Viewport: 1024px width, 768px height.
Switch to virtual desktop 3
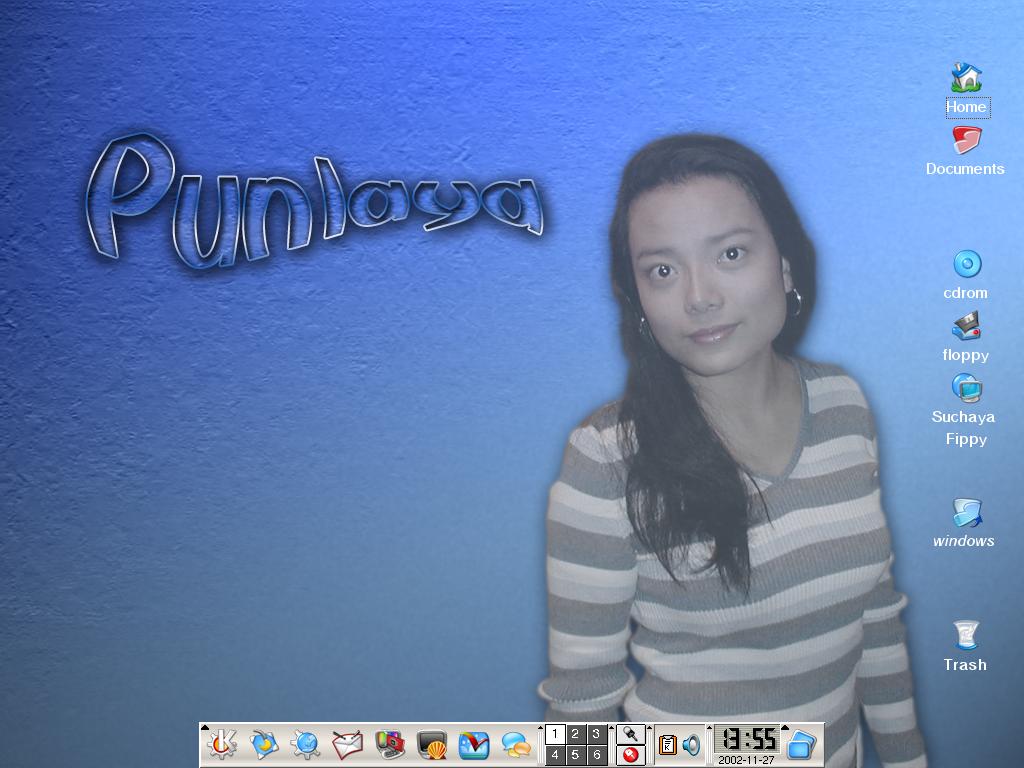pyautogui.click(x=596, y=734)
